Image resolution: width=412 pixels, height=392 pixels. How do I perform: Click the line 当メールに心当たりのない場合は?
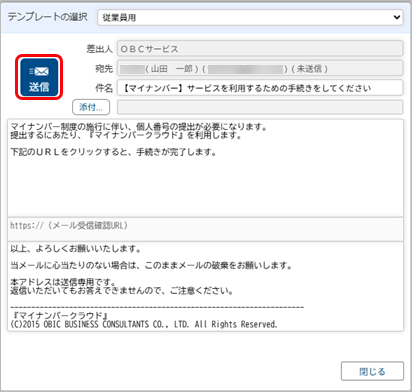point(151,266)
